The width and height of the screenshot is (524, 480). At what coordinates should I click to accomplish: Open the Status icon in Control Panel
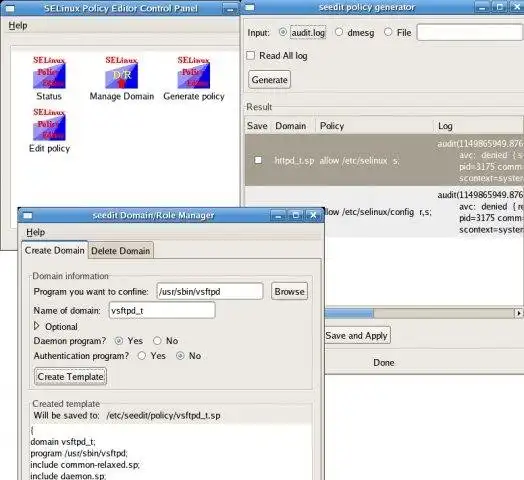[49, 78]
